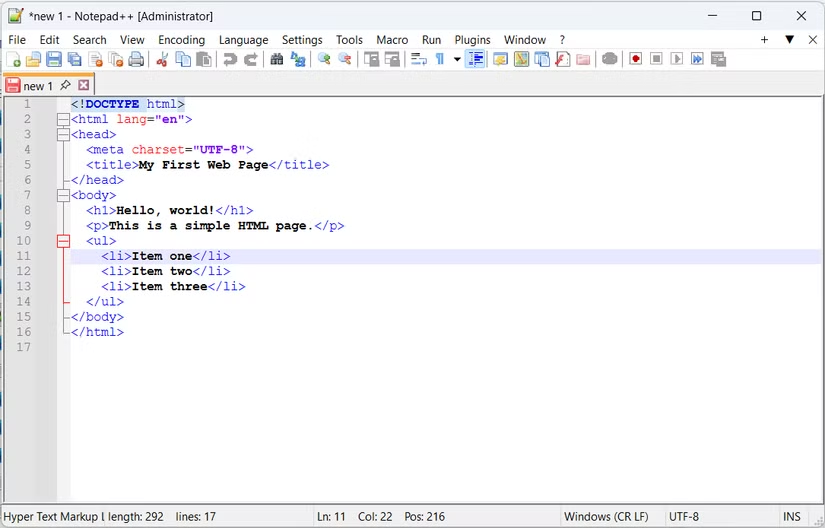The height and width of the screenshot is (528, 825).
Task: Pin the 'new 1' tab with pin icon
Action: coord(66,86)
